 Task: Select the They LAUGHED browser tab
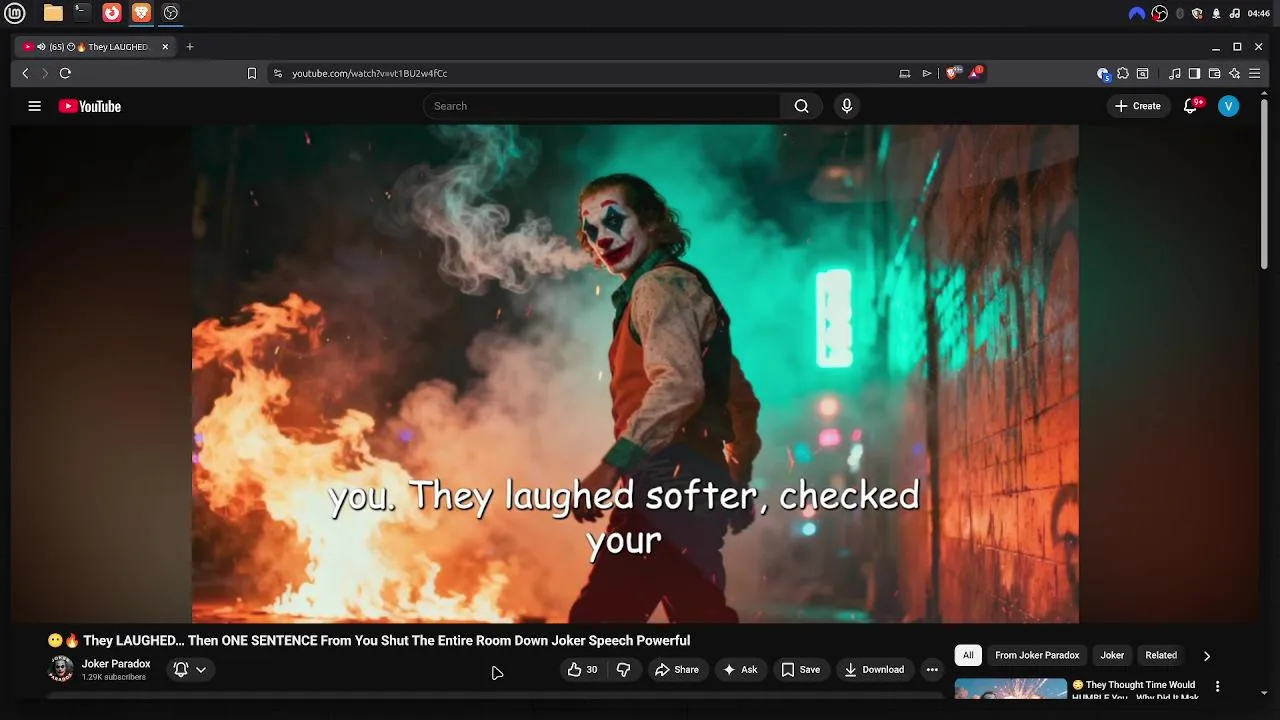tap(95, 46)
